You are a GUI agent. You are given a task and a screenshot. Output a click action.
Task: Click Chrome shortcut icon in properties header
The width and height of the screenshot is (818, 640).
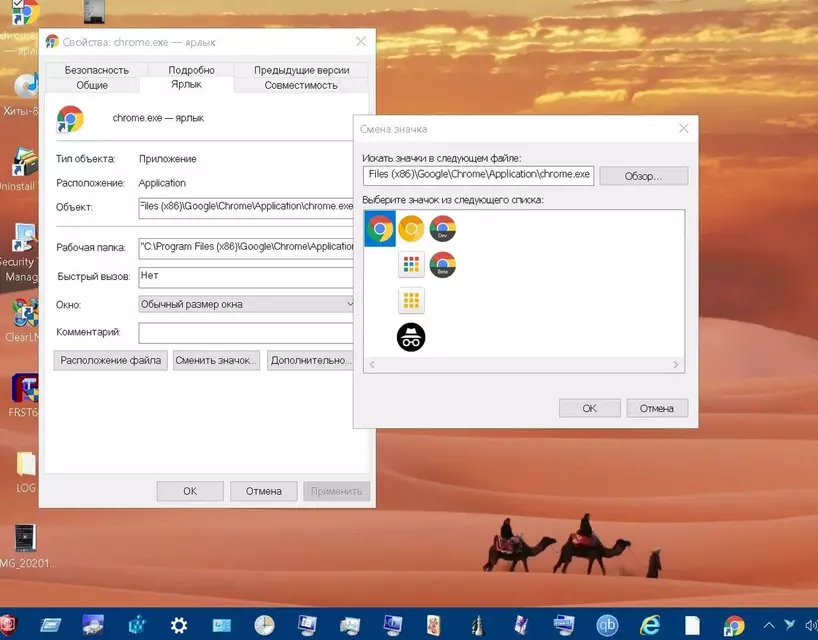point(70,119)
